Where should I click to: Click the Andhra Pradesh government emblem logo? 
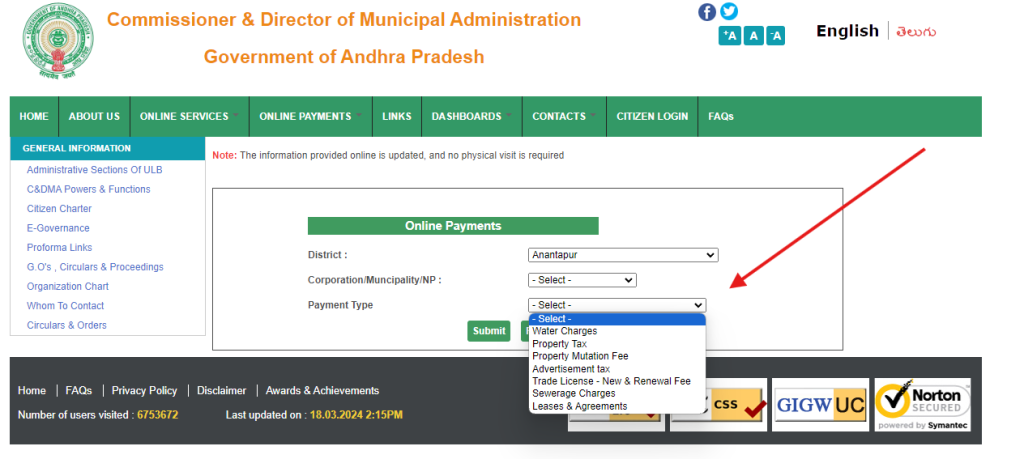tap(55, 43)
